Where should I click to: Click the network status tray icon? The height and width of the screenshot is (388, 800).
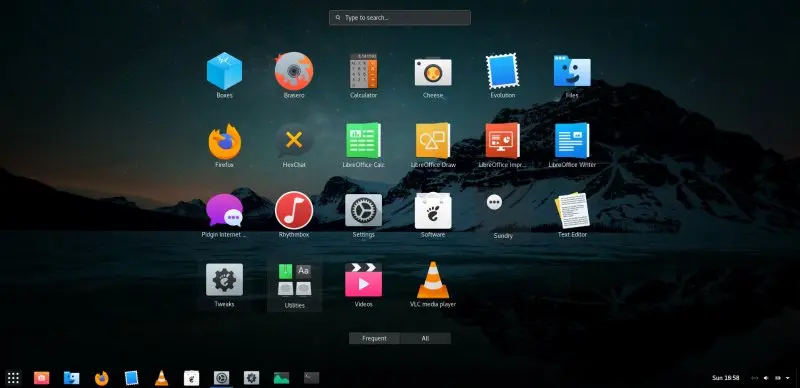755,378
